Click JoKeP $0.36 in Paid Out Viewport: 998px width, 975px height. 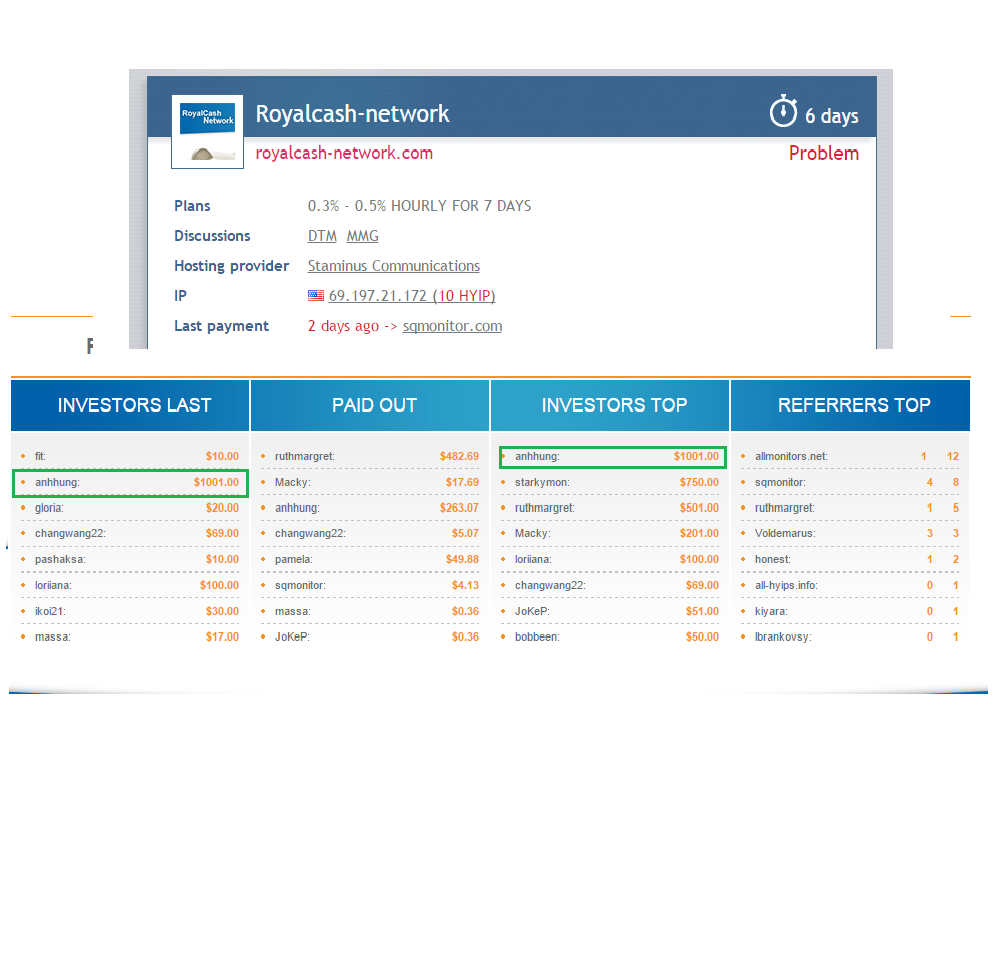click(370, 637)
